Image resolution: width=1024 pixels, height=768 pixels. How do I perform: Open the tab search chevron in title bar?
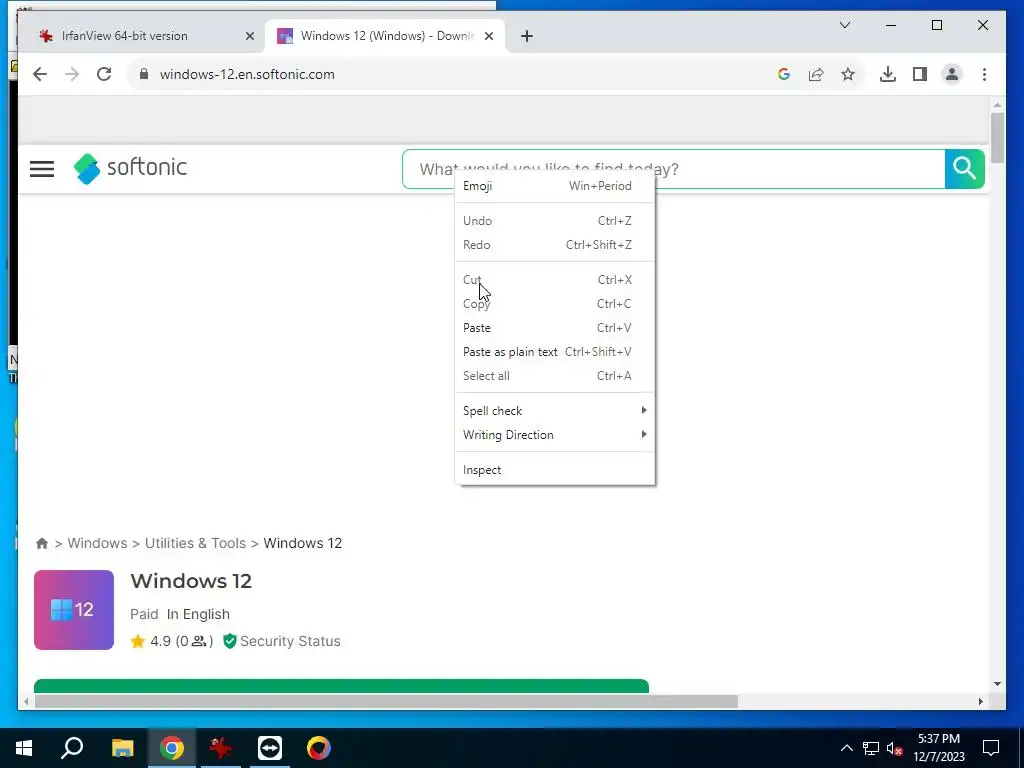844,25
